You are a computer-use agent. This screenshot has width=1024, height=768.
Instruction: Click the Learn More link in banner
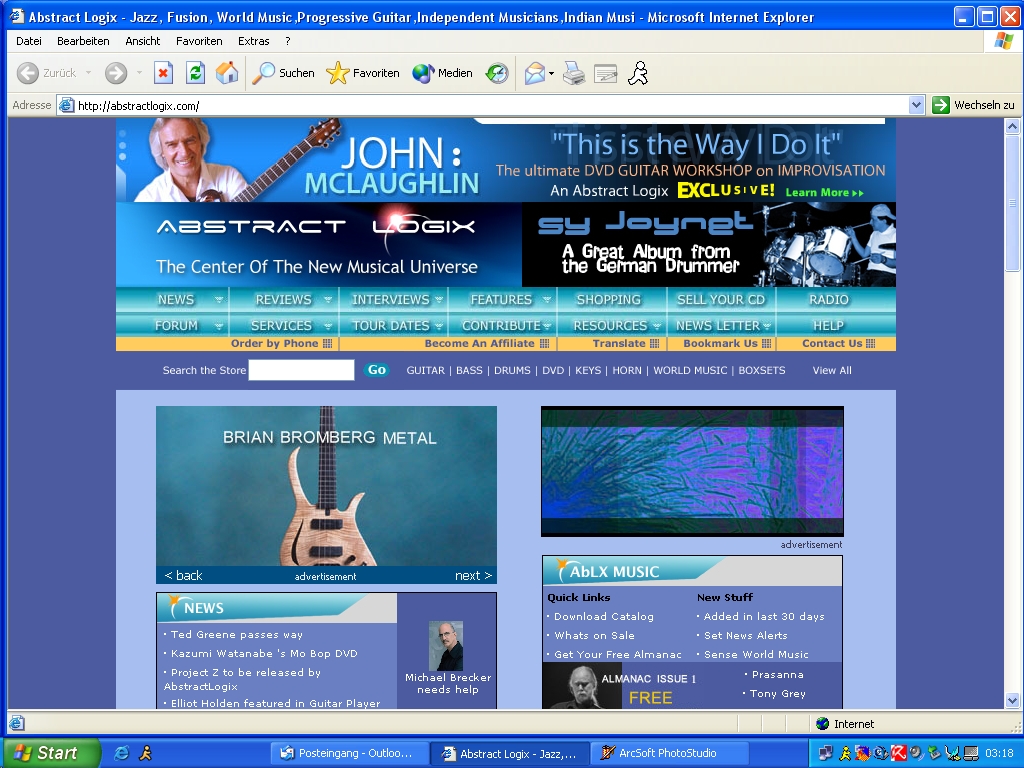coord(824,193)
